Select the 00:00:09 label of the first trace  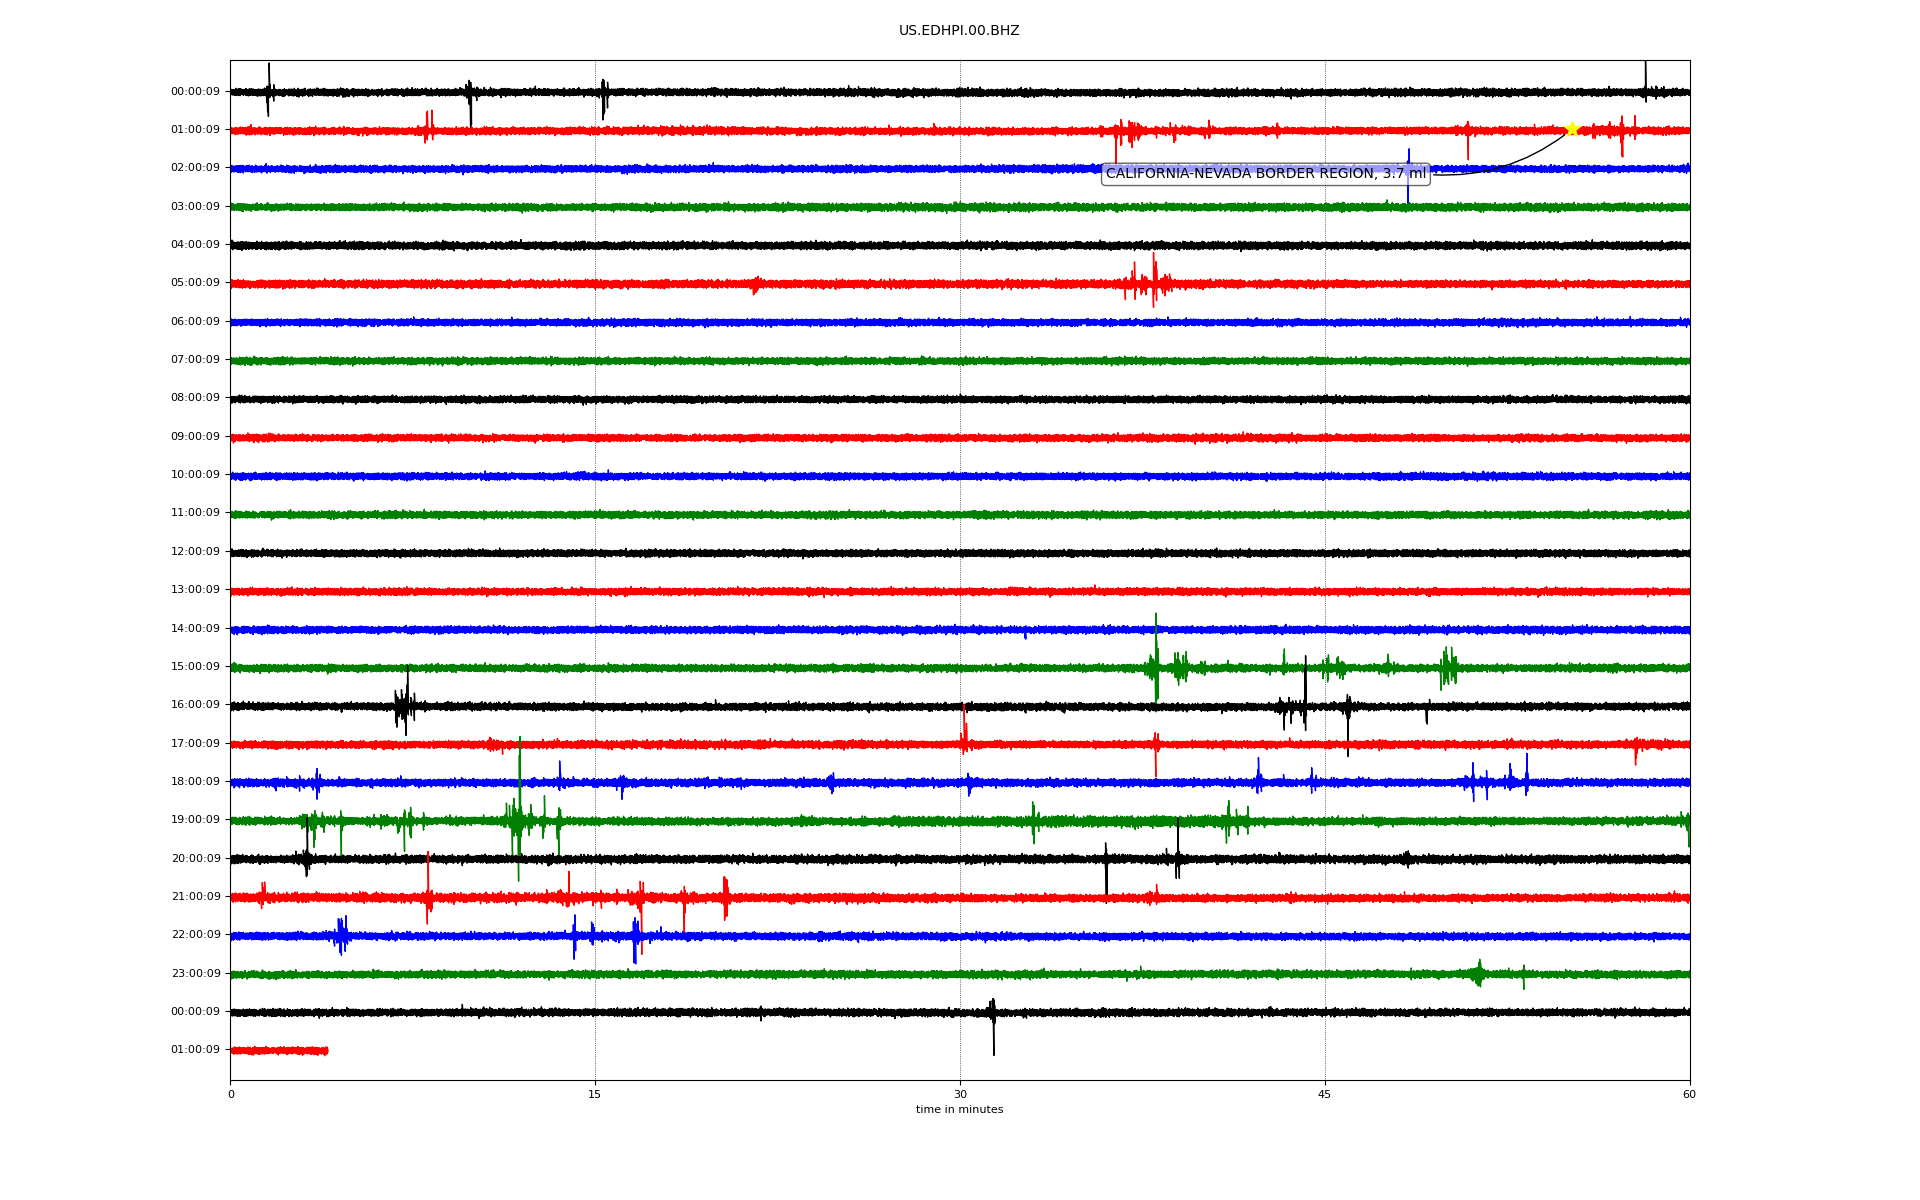coord(195,92)
